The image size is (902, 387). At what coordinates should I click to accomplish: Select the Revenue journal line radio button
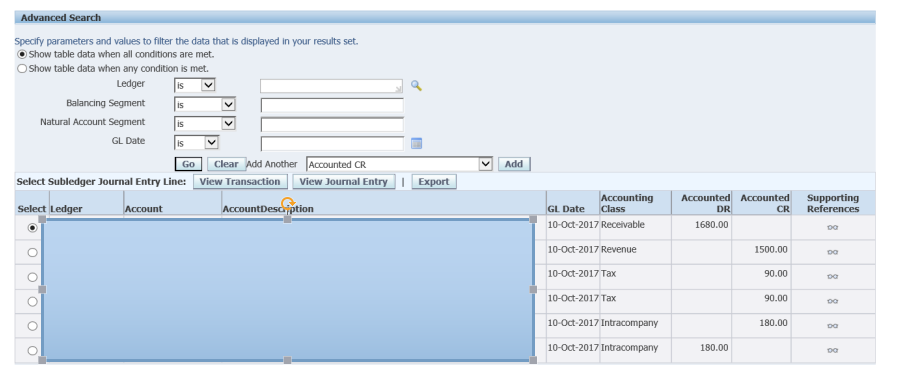[x=32, y=252]
